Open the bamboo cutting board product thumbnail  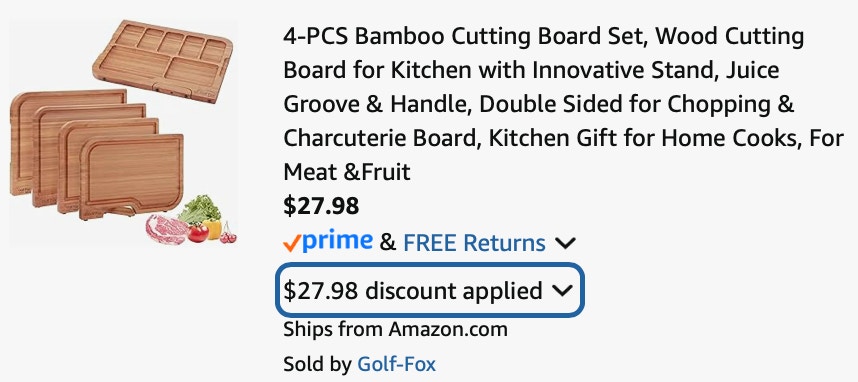coord(123,132)
